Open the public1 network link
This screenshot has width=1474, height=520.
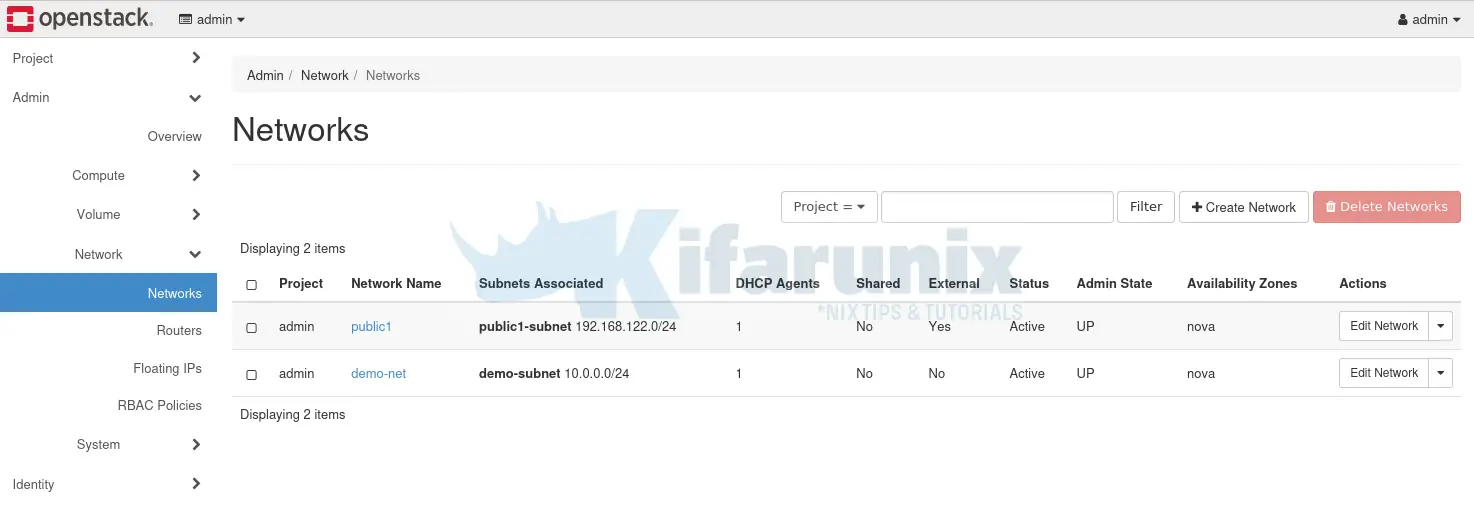coord(371,326)
